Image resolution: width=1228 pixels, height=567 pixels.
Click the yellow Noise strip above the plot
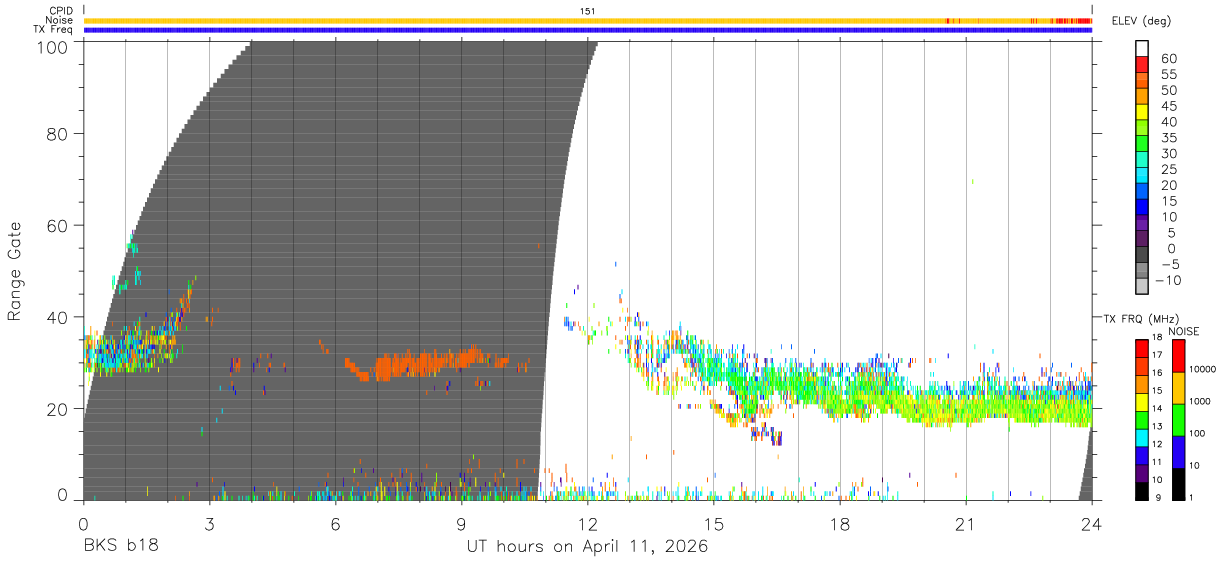[587, 20]
